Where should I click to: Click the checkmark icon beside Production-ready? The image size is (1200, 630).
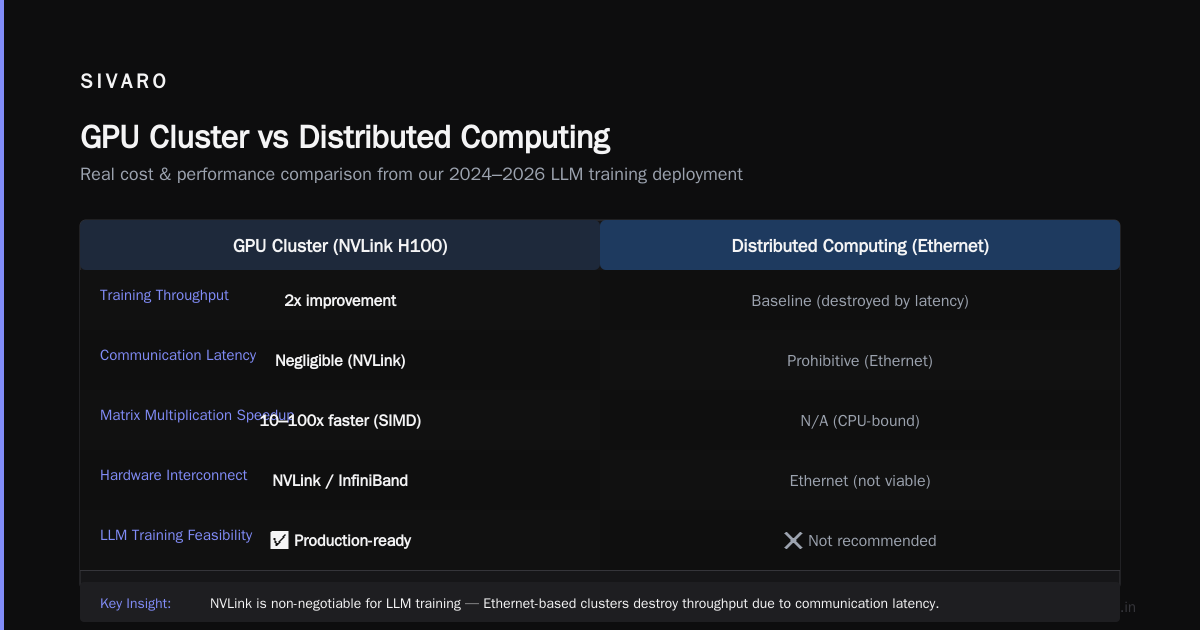pos(279,540)
